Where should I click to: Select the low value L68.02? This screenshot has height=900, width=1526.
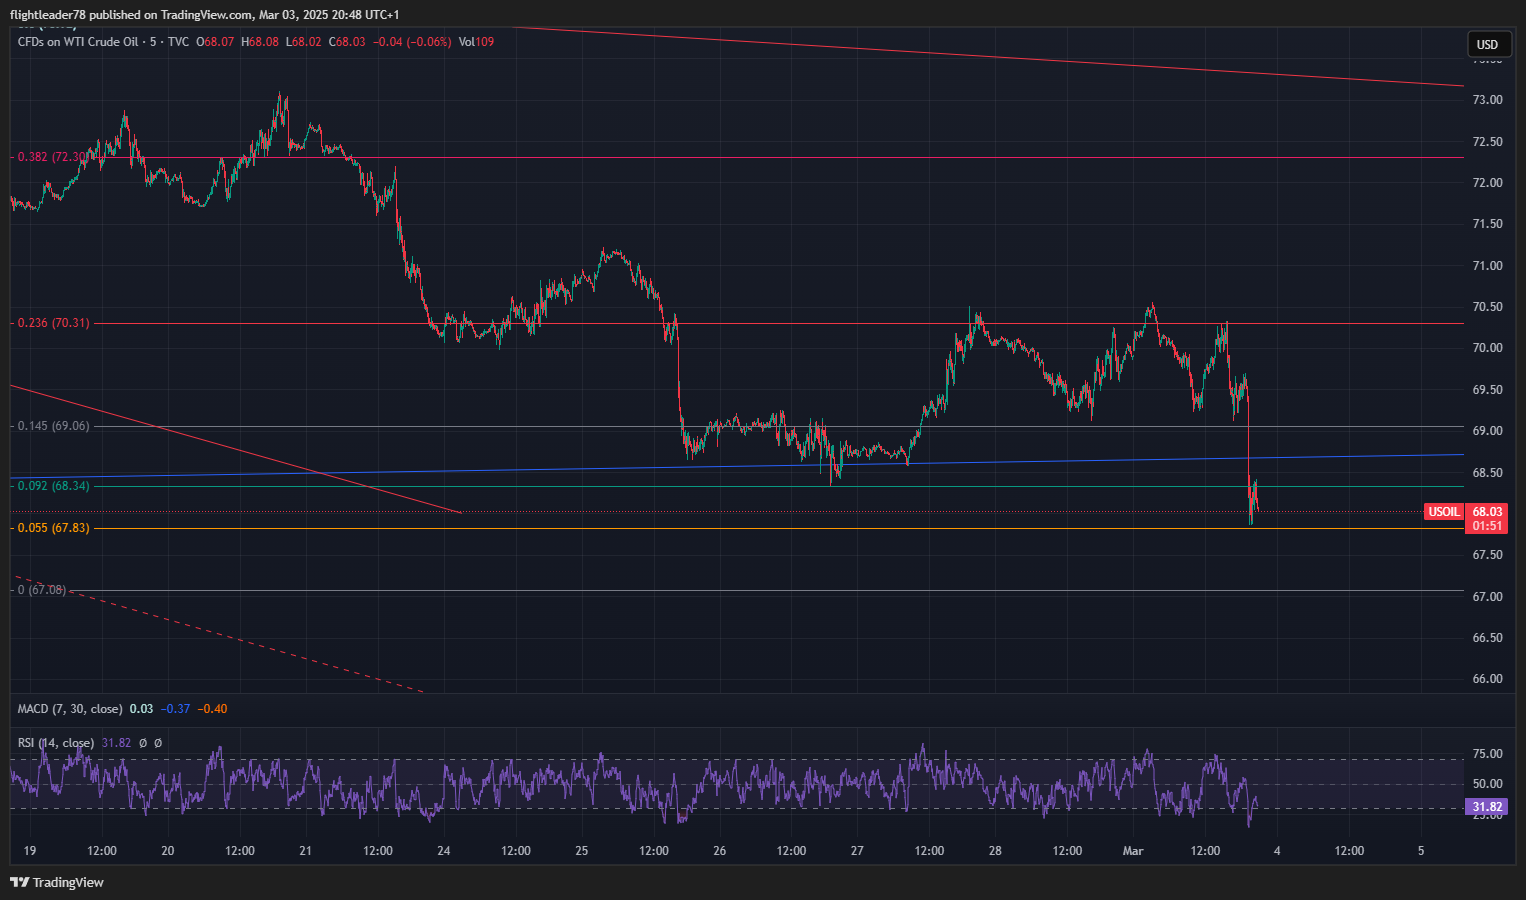click(x=304, y=42)
